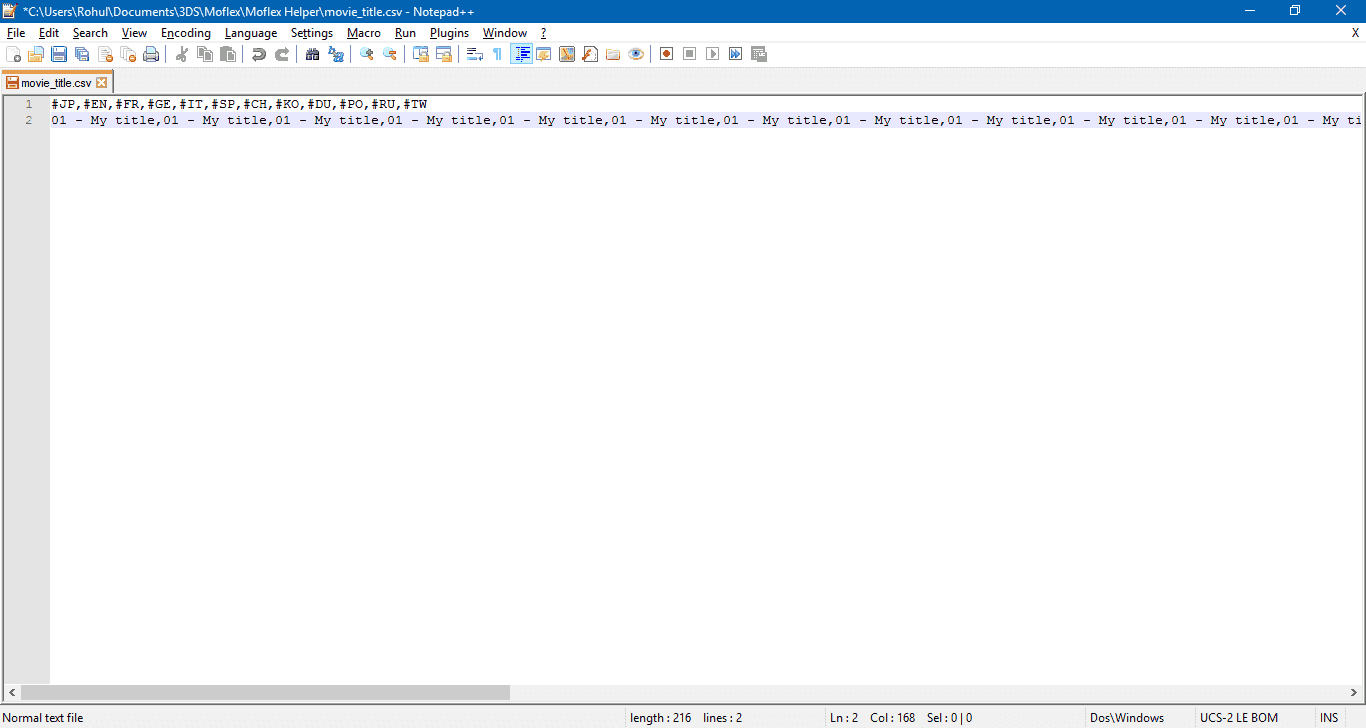Open the Search menu

coord(90,33)
